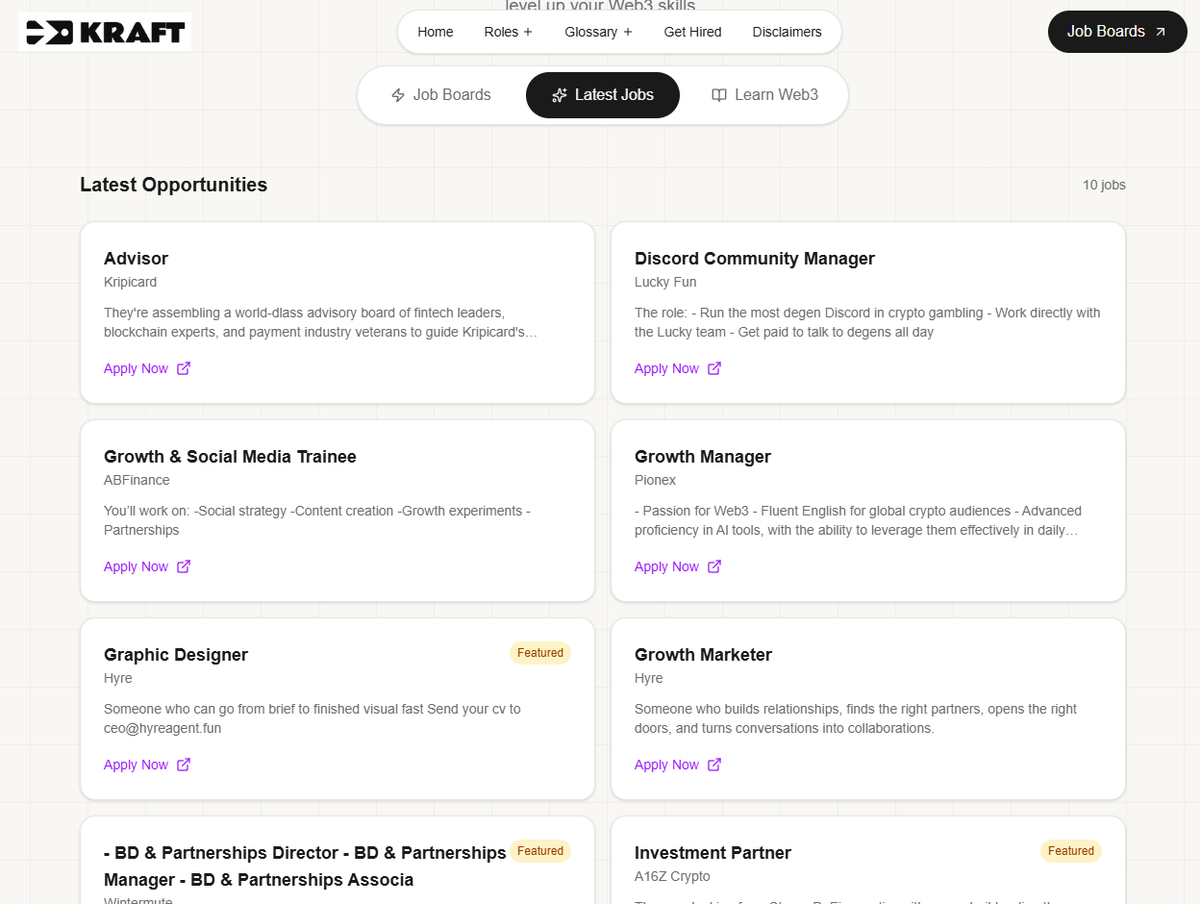
Task: Click the arrow icon in Job Boards button
Action: 1160,32
